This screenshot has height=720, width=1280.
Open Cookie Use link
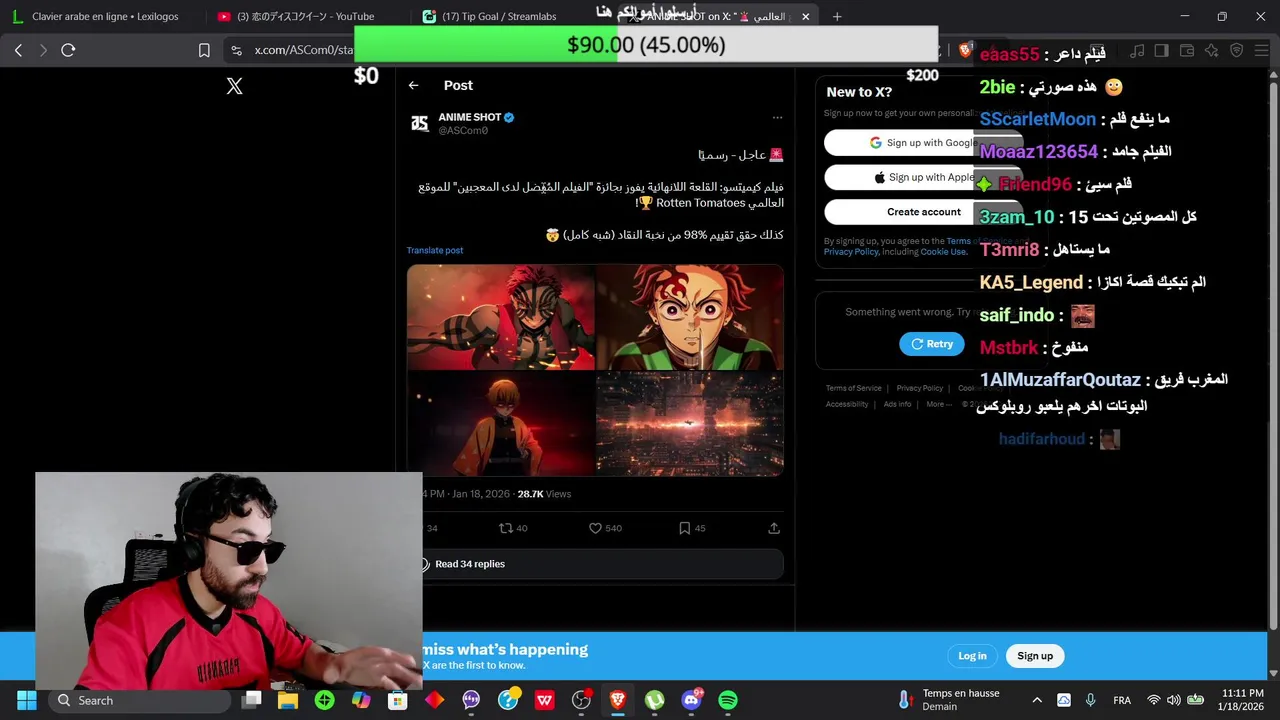(x=943, y=252)
